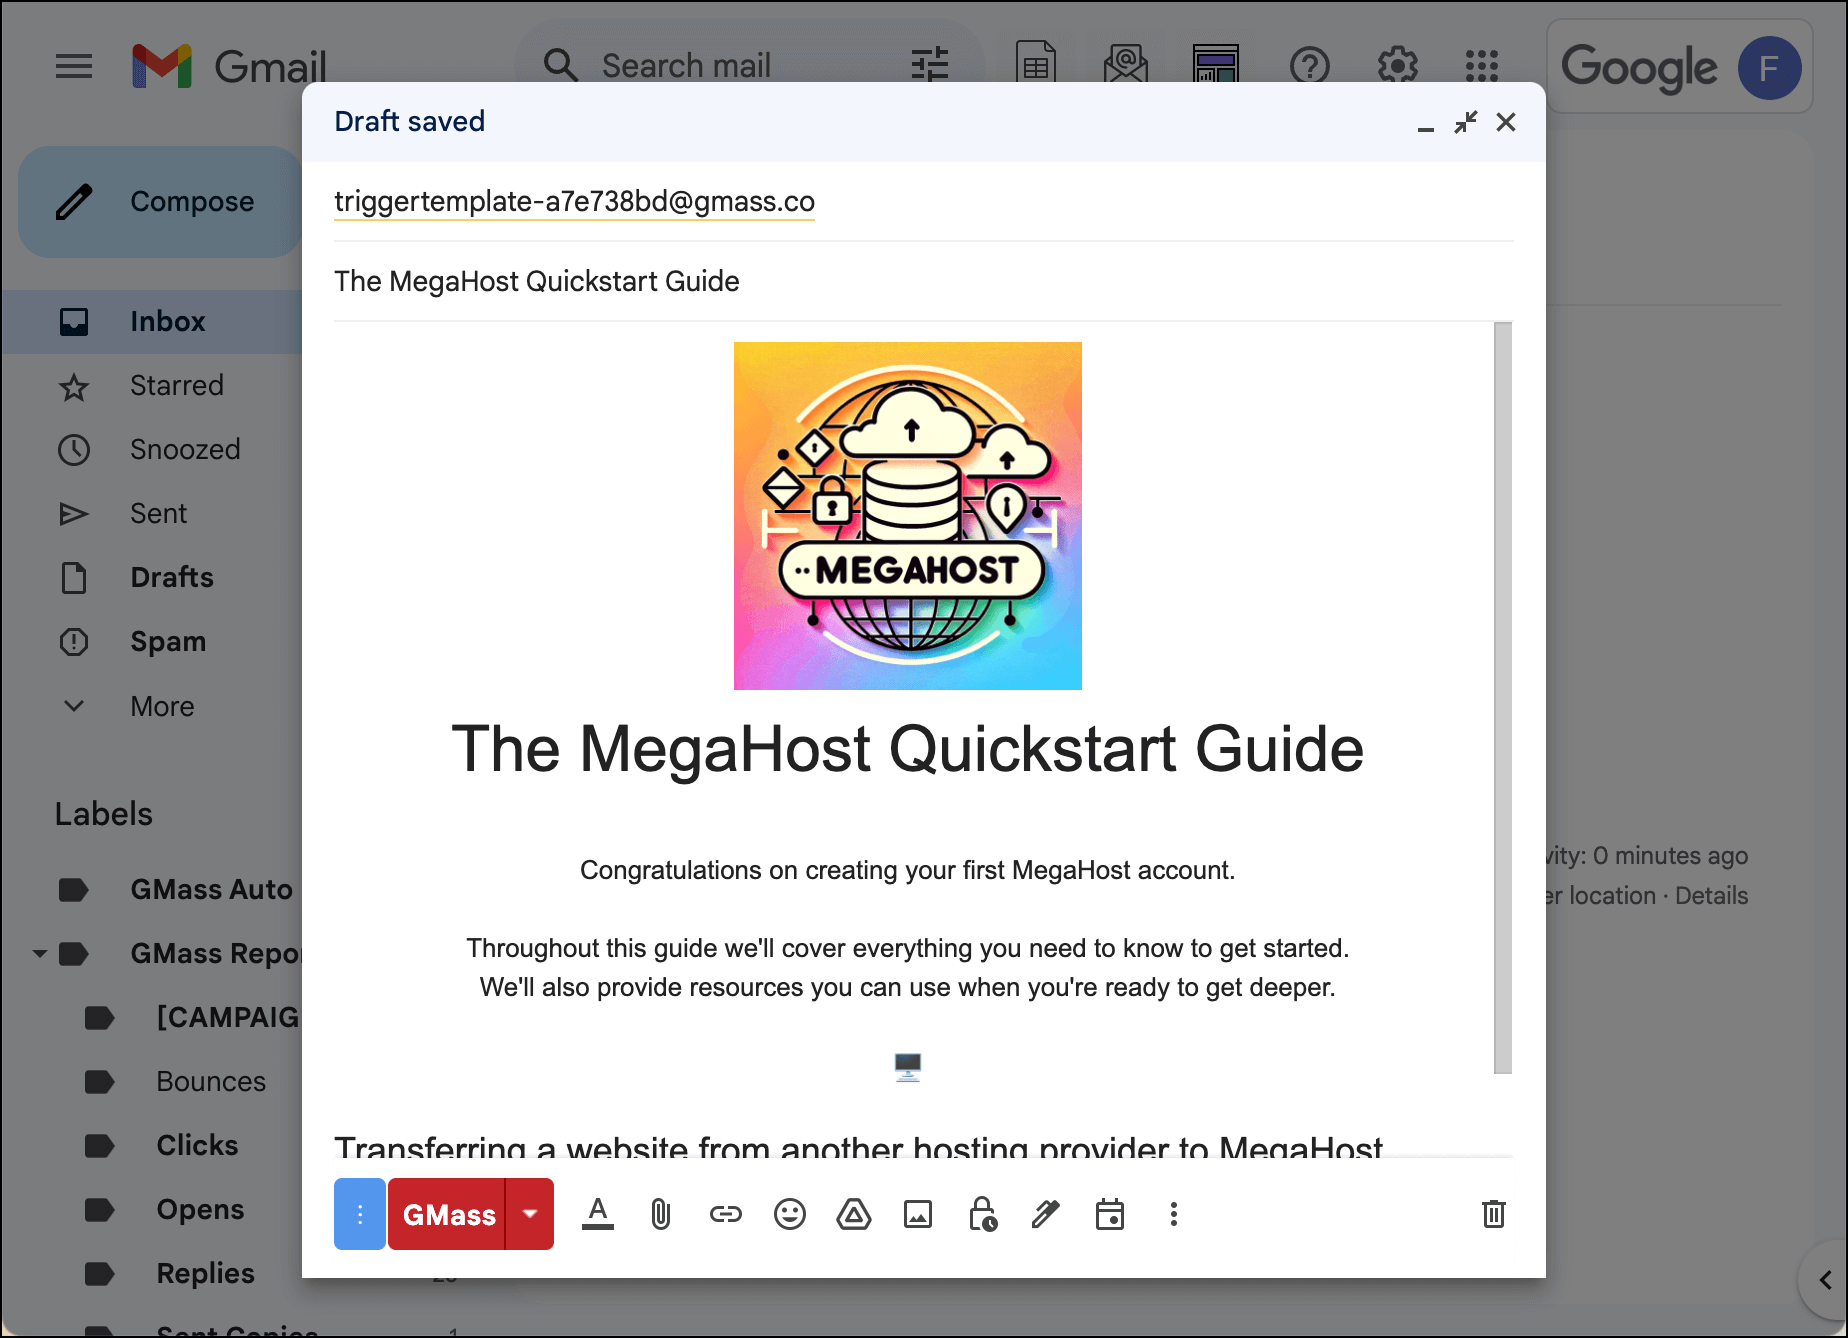
Task: Open GMass settings blue dots button
Action: point(360,1214)
